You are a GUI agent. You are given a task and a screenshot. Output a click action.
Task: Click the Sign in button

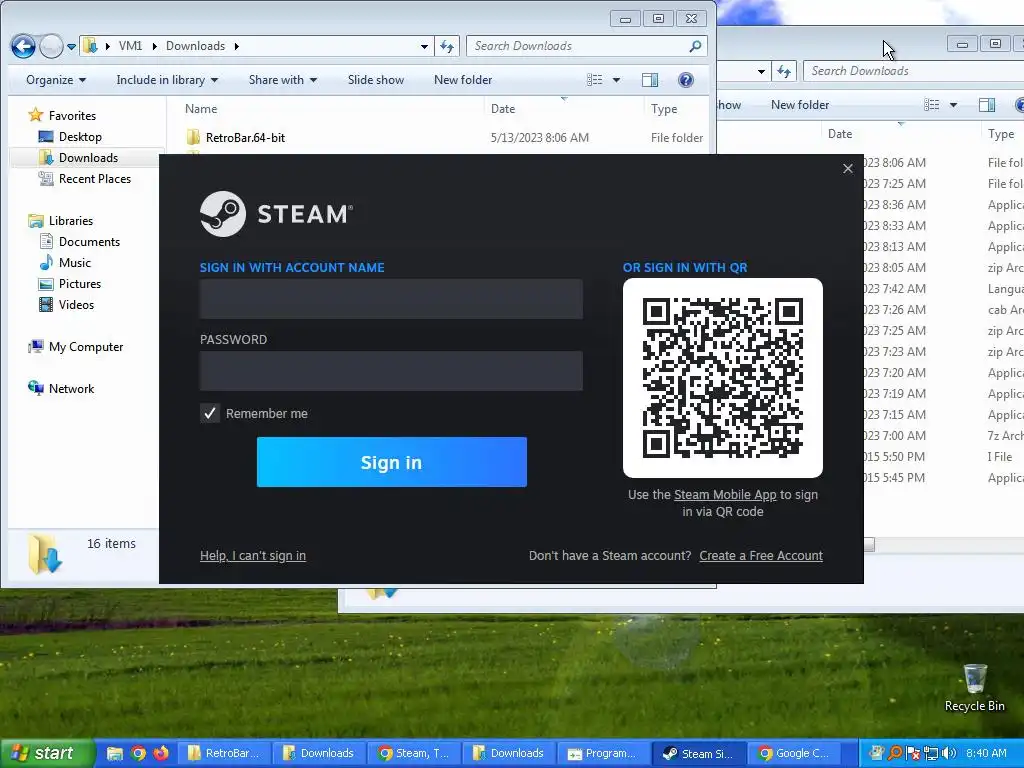(x=392, y=462)
